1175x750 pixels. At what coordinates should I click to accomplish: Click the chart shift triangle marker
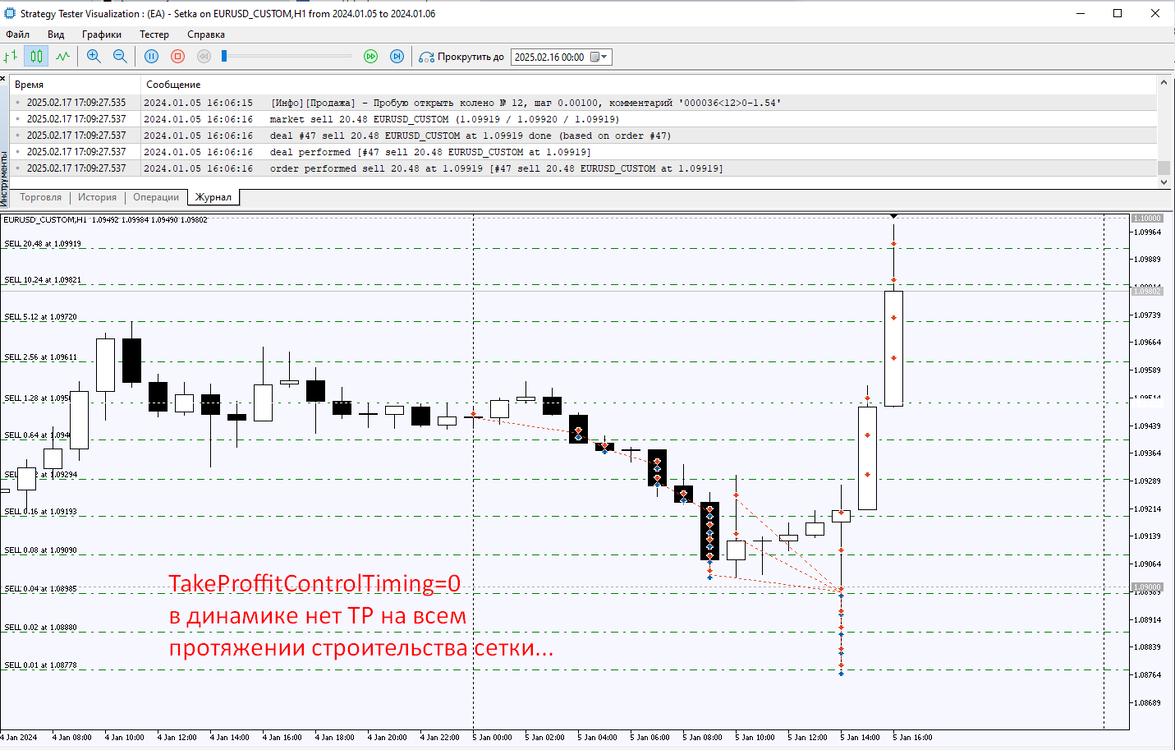point(893,217)
